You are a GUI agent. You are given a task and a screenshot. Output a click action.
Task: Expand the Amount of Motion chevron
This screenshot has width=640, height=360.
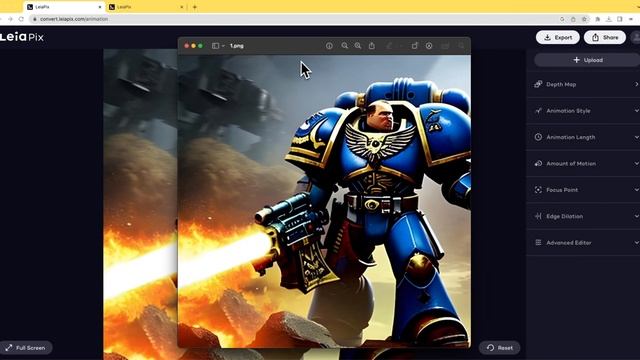(x=636, y=163)
